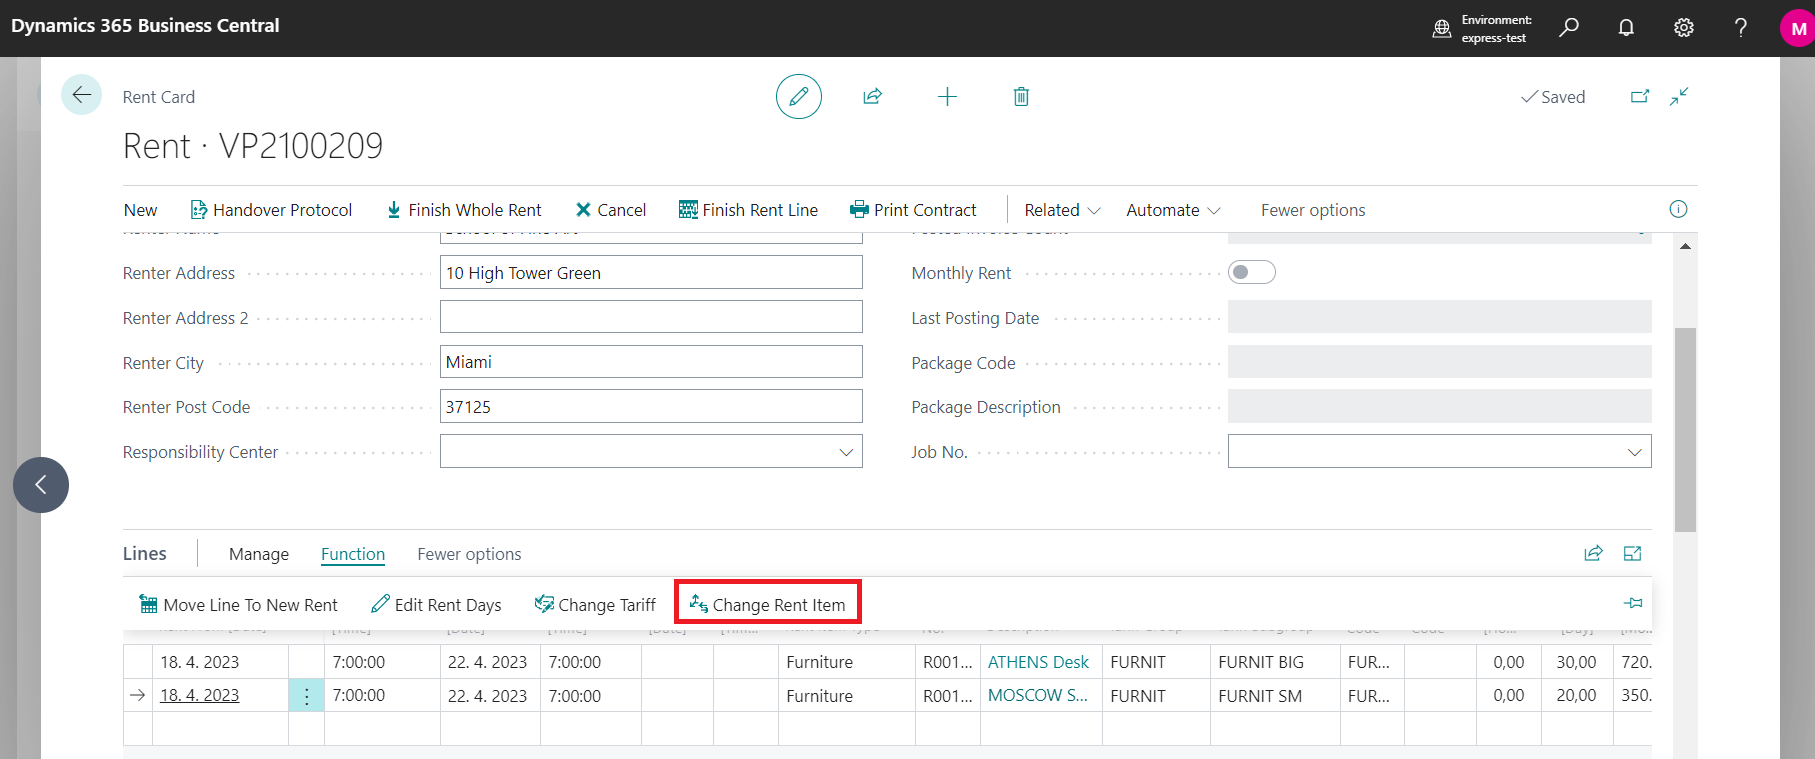The width and height of the screenshot is (1815, 759).
Task: Click the plus icon to create new
Action: (946, 97)
